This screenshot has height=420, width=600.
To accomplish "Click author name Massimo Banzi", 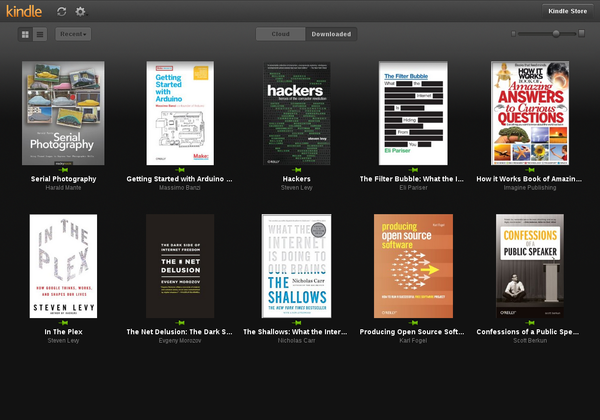I will (180, 187).
